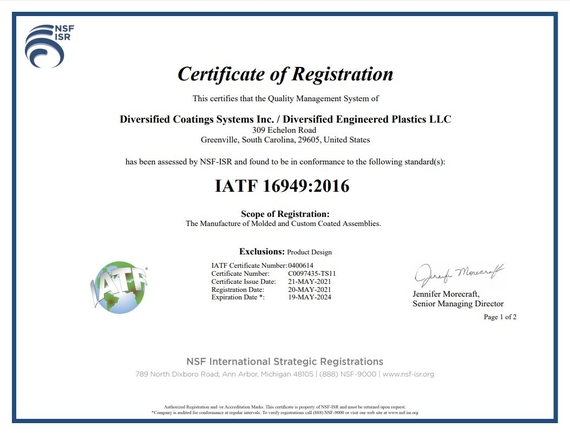Select the 'Authorized Registration' fine print line

coord(285,407)
